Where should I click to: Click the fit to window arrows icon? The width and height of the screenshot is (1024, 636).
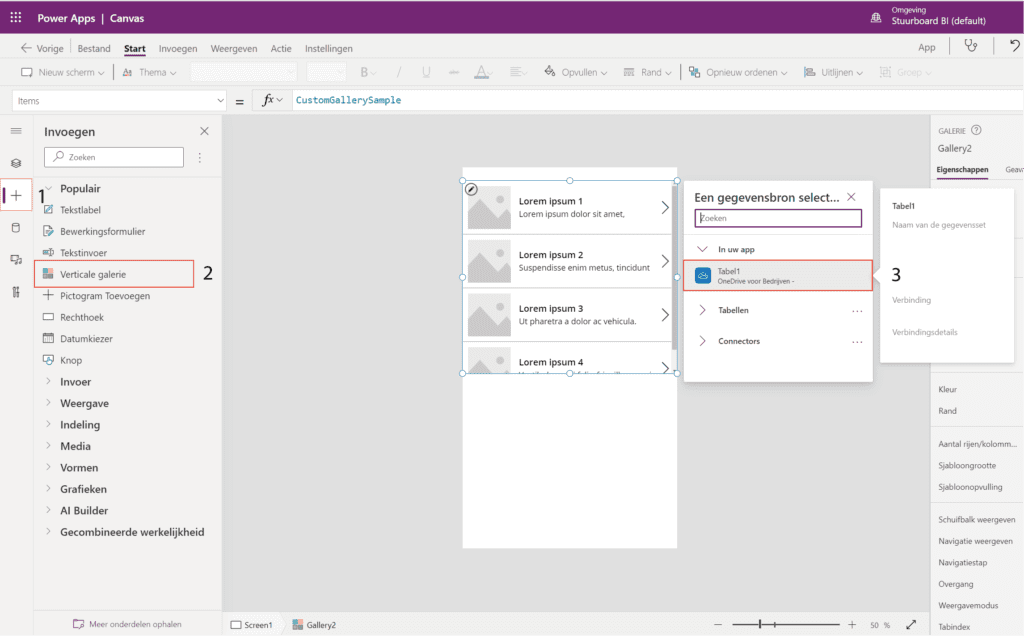point(911,625)
